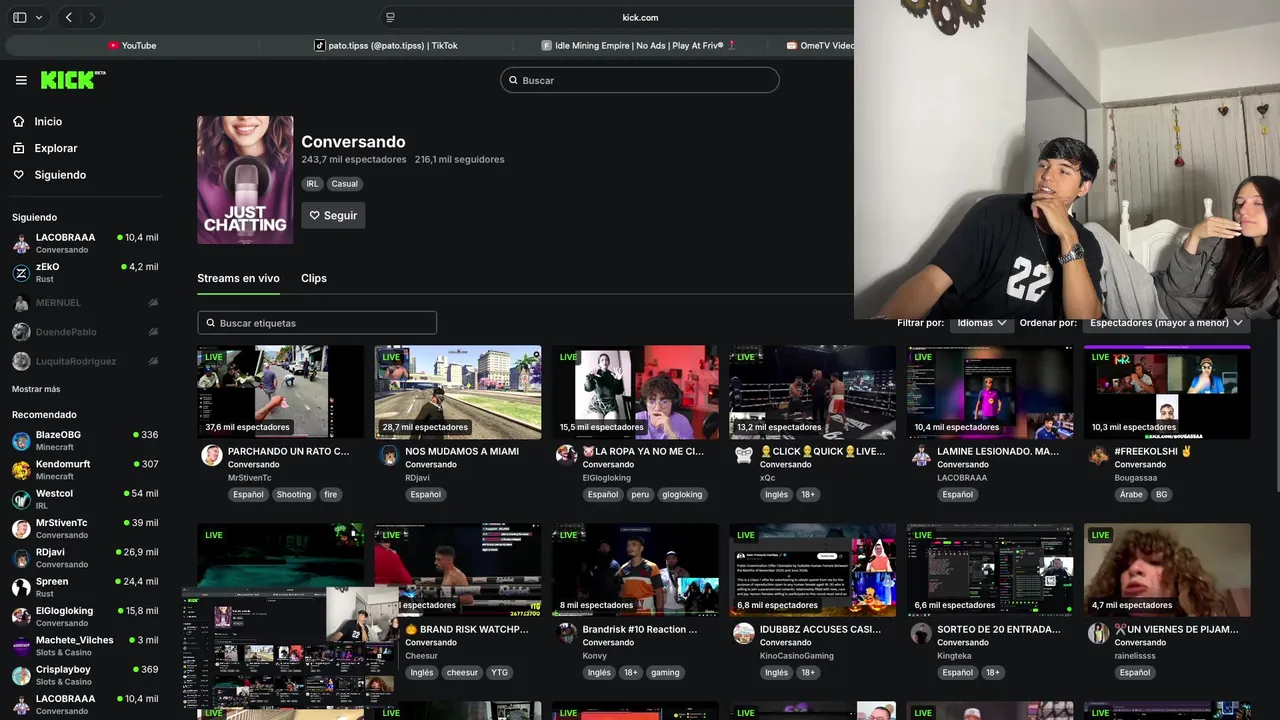Open PARCHANDO UN RATO stream thumbnail
The image size is (1280, 720).
280,392
